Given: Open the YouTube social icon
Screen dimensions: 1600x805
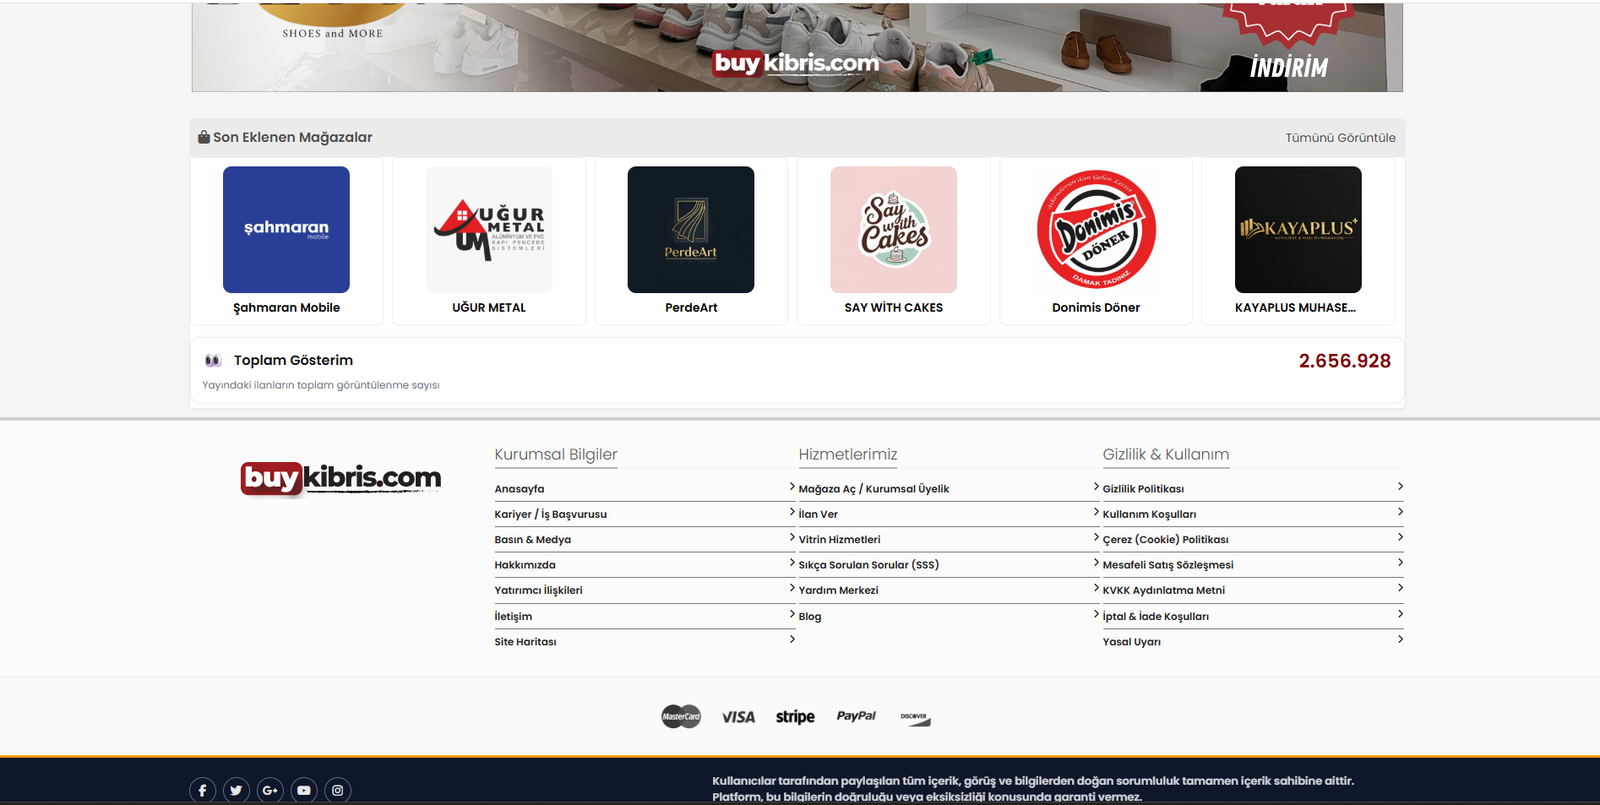Looking at the screenshot, I should [x=304, y=790].
